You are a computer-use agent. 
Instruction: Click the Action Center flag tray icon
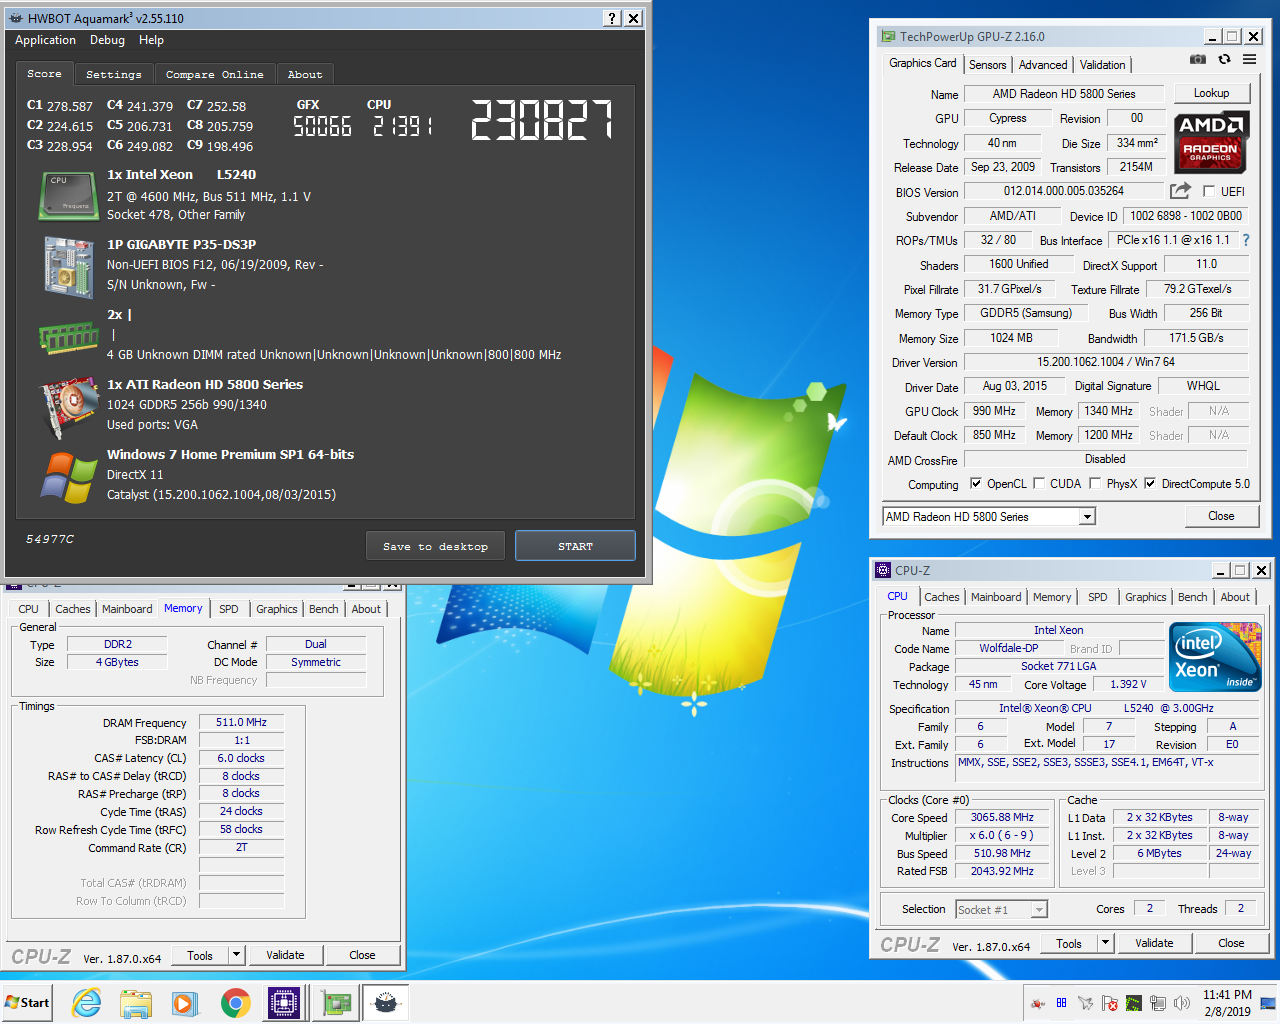click(x=1109, y=1003)
